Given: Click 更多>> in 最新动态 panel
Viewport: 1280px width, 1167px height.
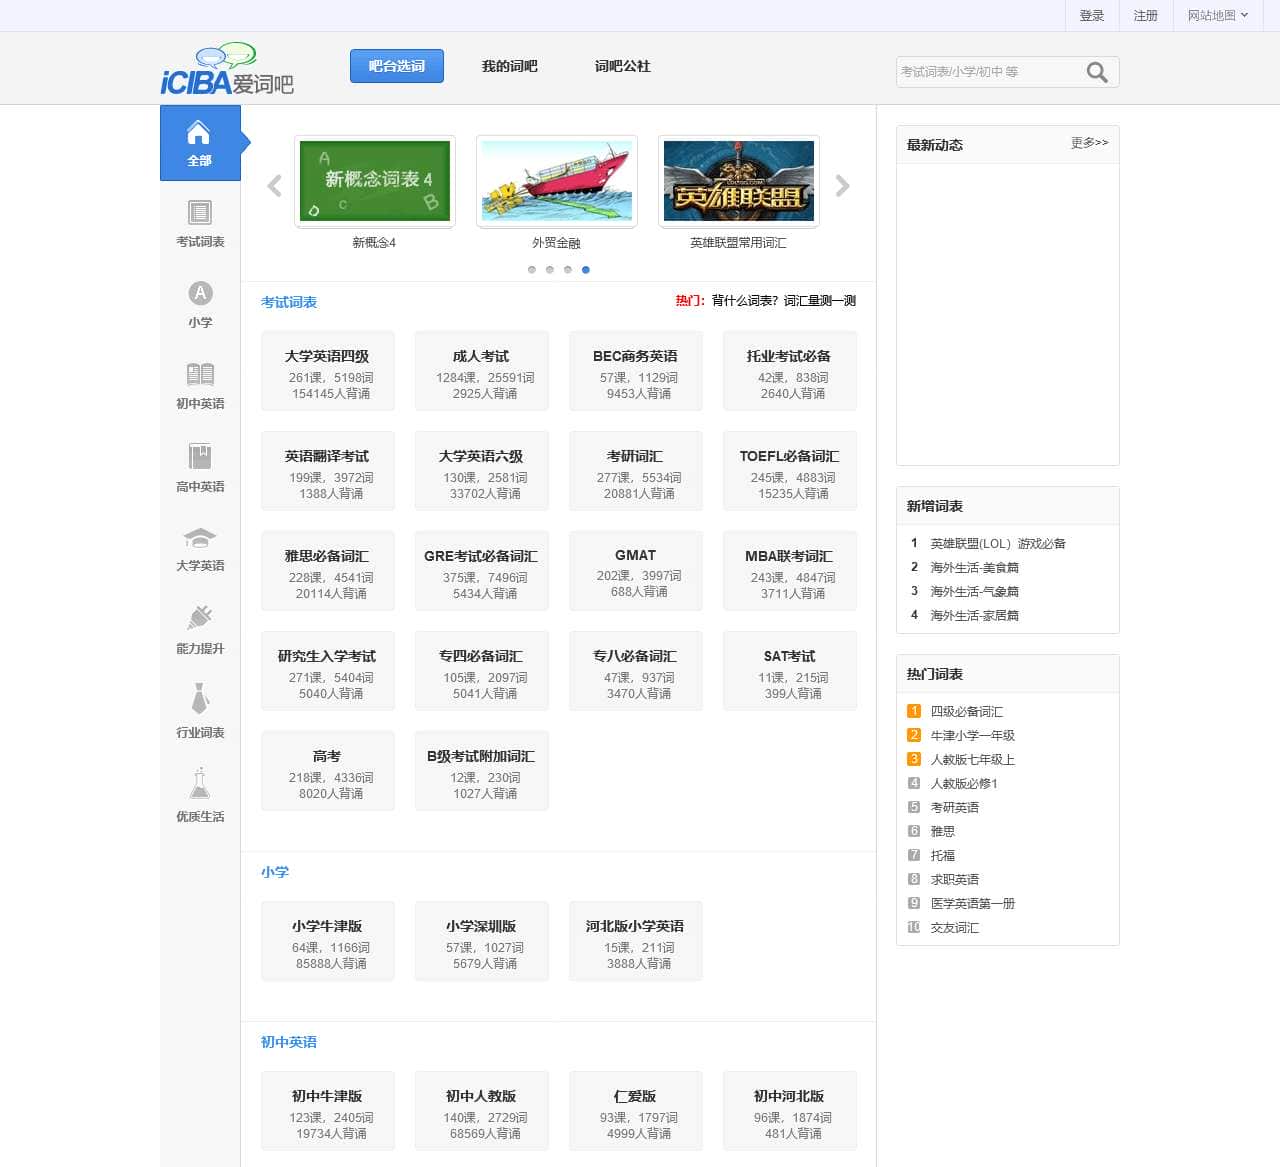Looking at the screenshot, I should [x=1089, y=143].
